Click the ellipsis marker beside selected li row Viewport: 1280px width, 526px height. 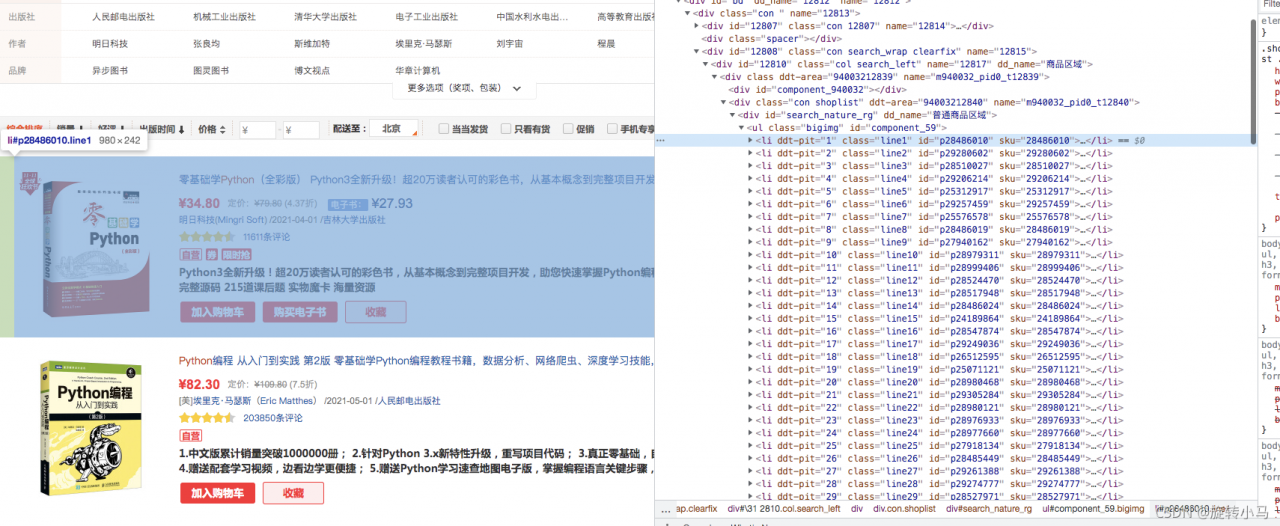coord(660,141)
